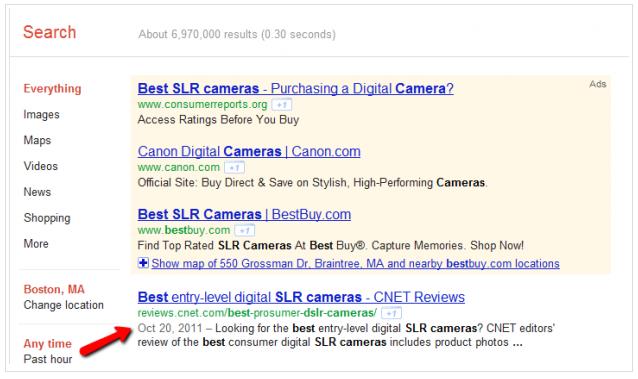Click Access Ratings Before You Buy text
The image size is (638, 379).
point(218,120)
